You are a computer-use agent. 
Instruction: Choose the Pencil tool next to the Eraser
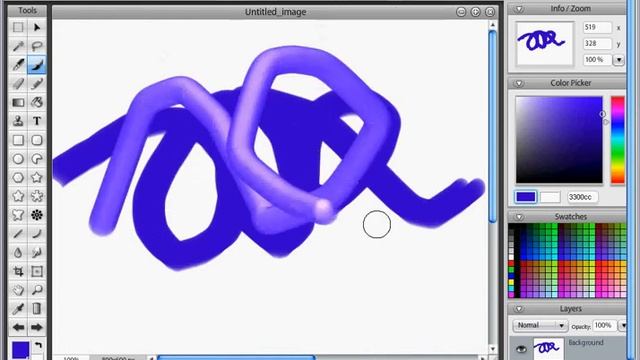pos(37,83)
